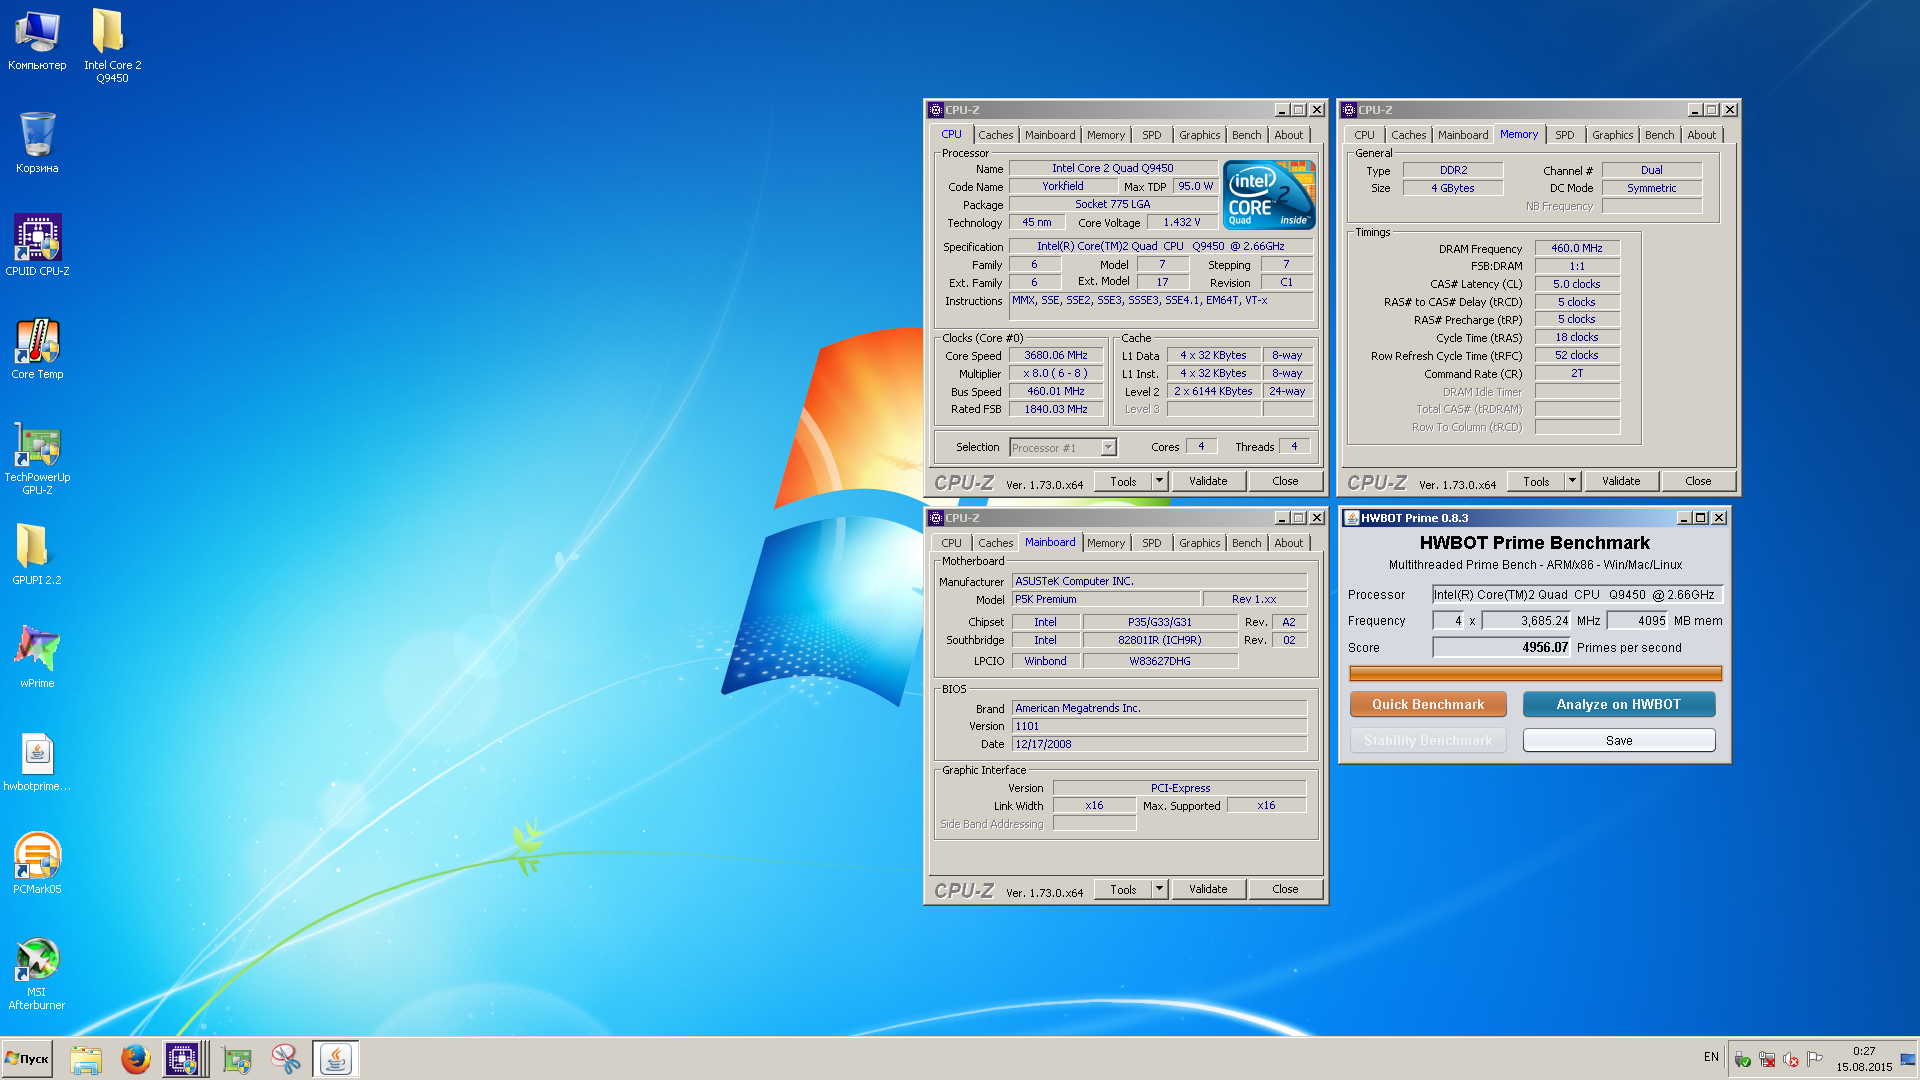Screen dimensions: 1920x1080
Task: Click the Score field showing 4956.07
Action: pyautogui.click(x=1502, y=647)
